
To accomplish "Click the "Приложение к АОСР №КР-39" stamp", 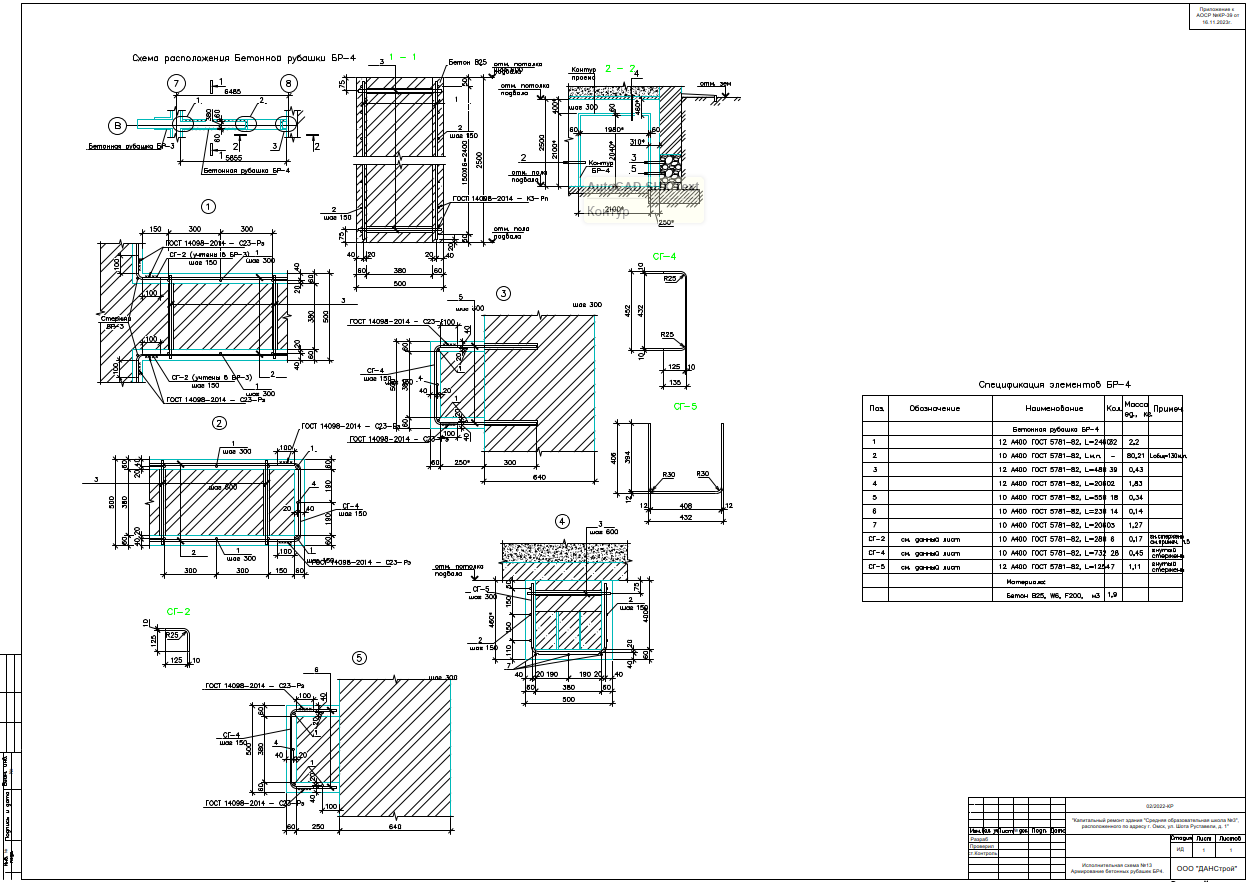I will [1216, 16].
